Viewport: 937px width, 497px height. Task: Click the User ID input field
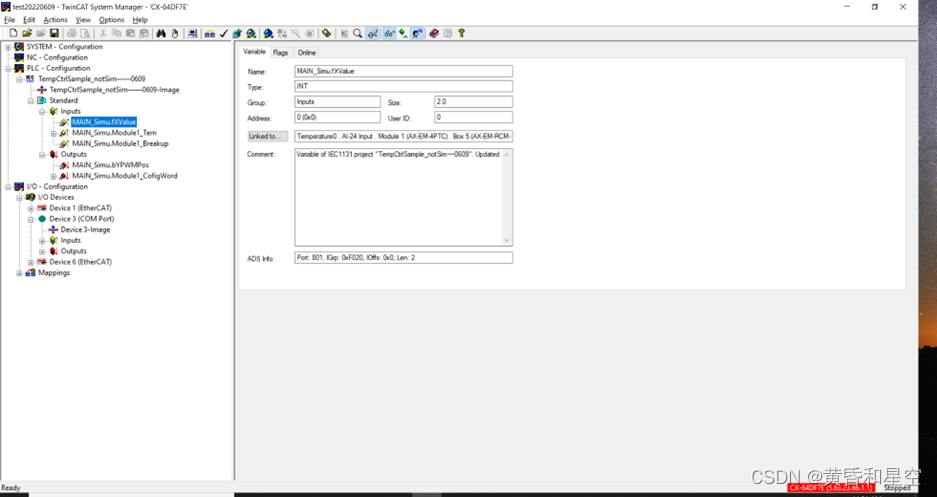[x=473, y=117]
